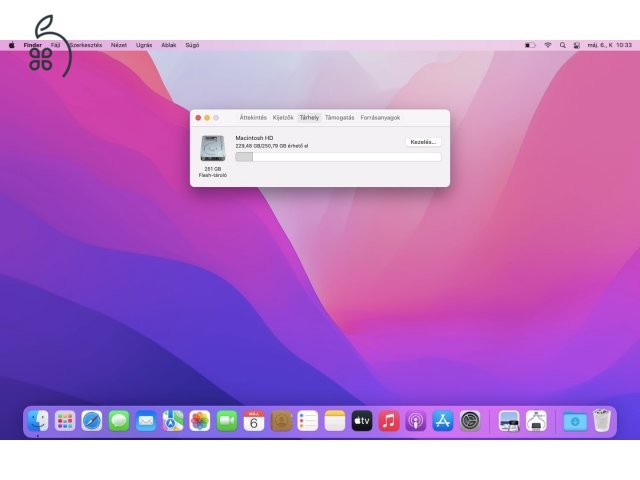Open Mail app in the Dock

[146, 421]
